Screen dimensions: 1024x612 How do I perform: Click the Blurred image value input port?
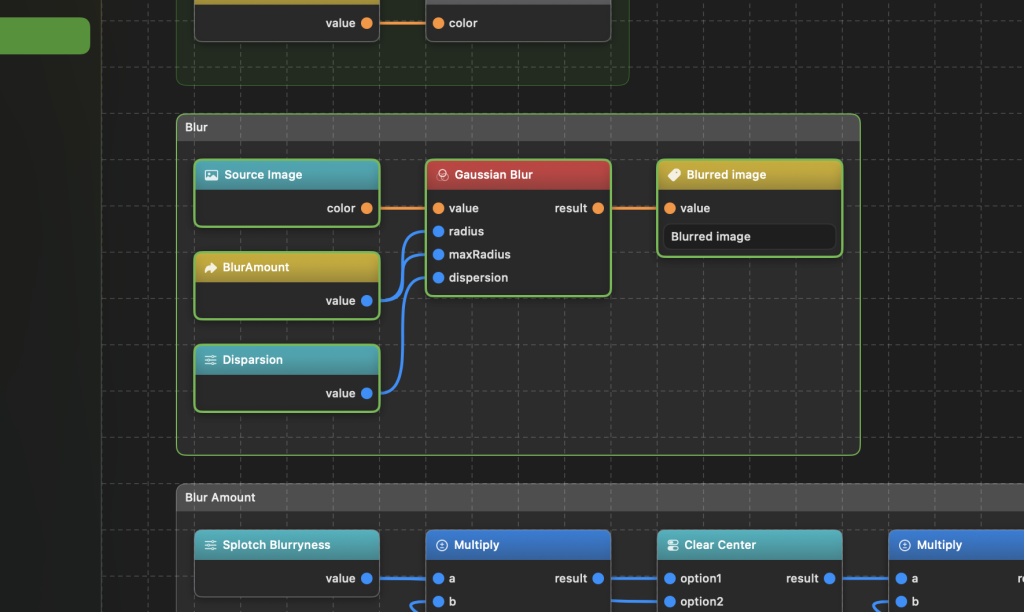coord(669,208)
